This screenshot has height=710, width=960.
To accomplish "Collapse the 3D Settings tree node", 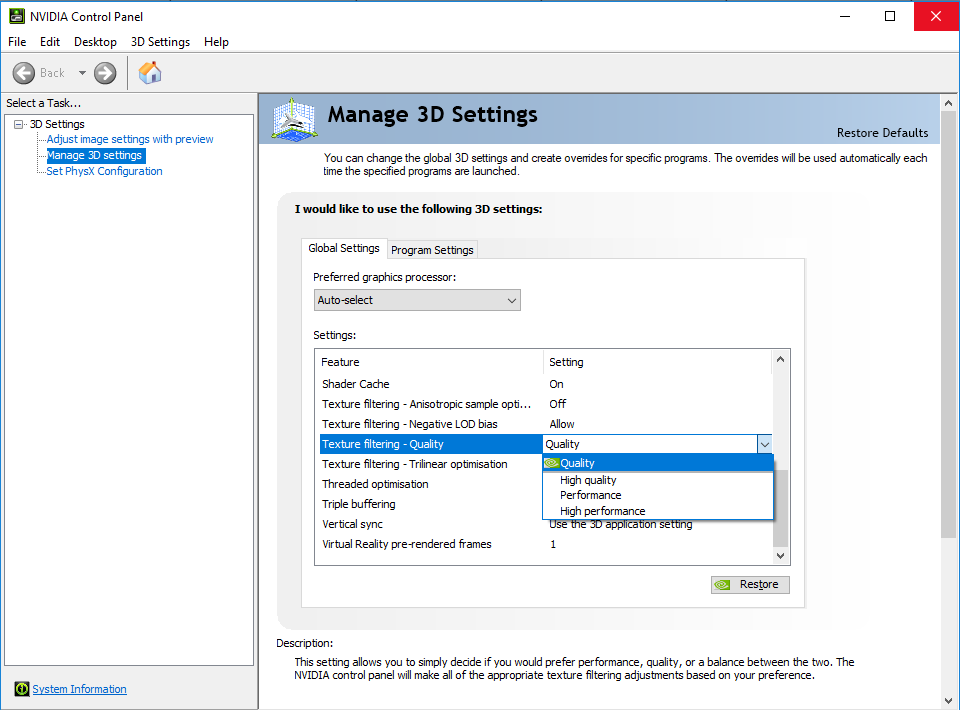I will point(18,124).
